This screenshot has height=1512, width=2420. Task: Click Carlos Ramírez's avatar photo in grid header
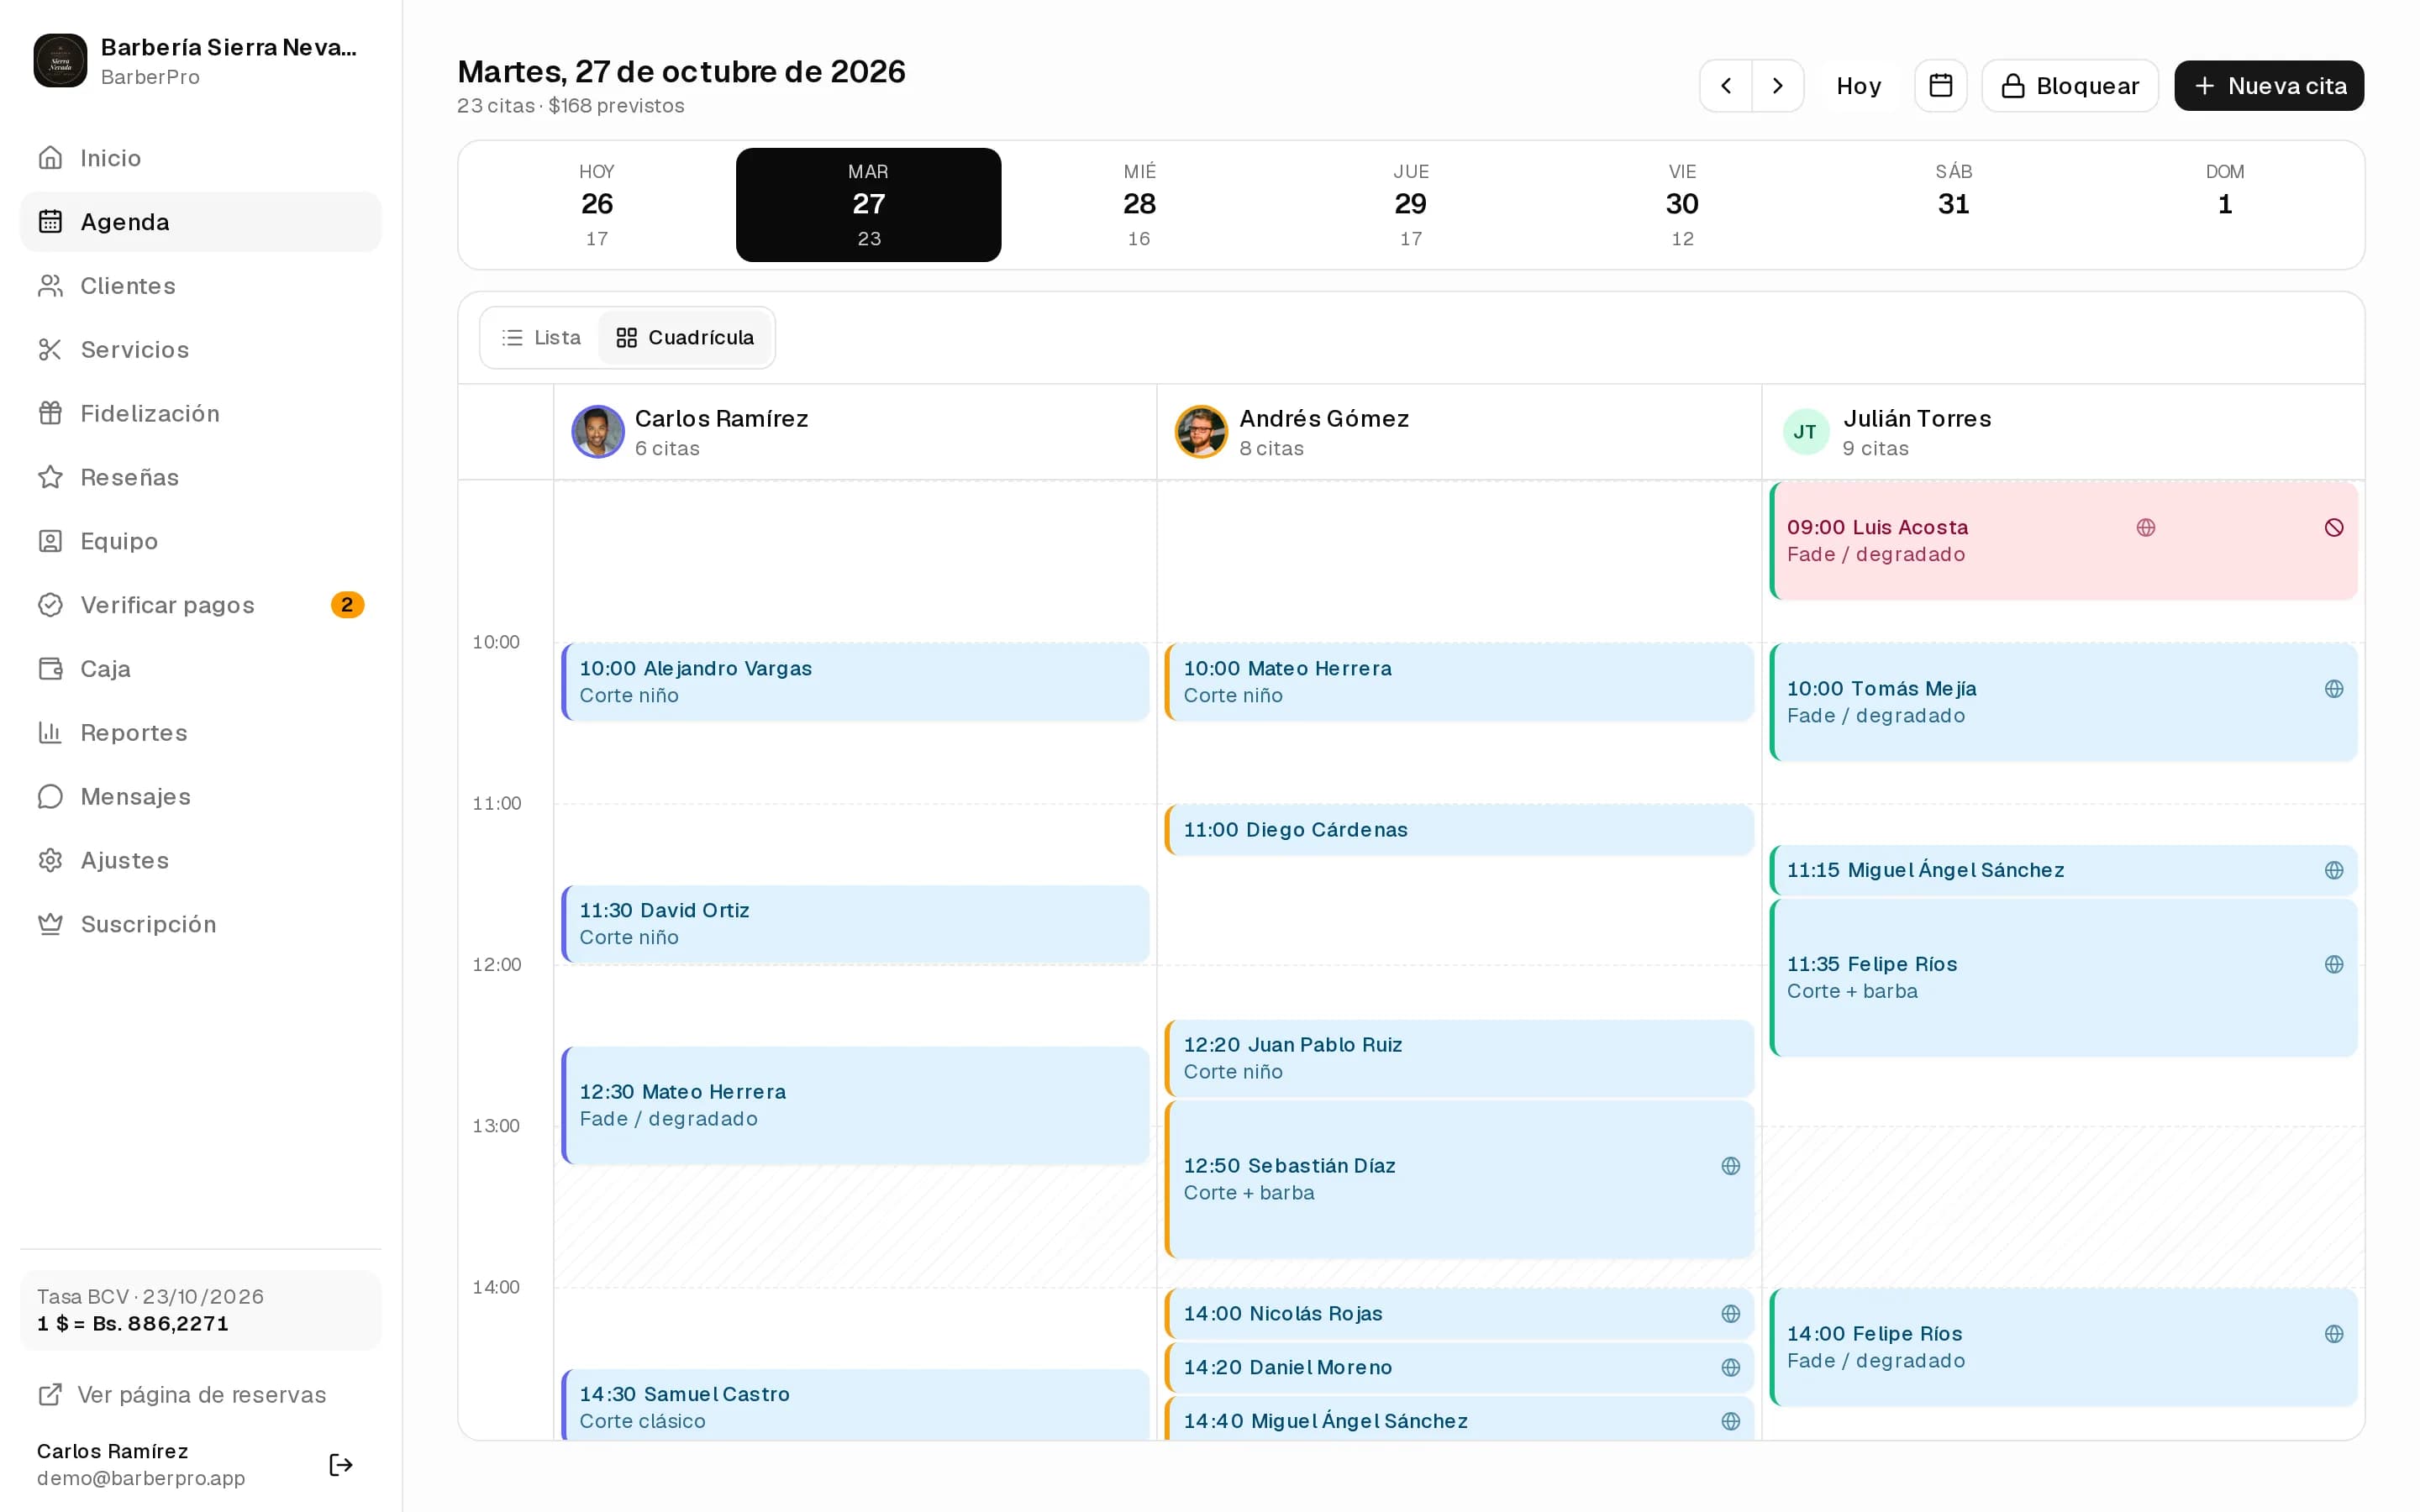(598, 432)
